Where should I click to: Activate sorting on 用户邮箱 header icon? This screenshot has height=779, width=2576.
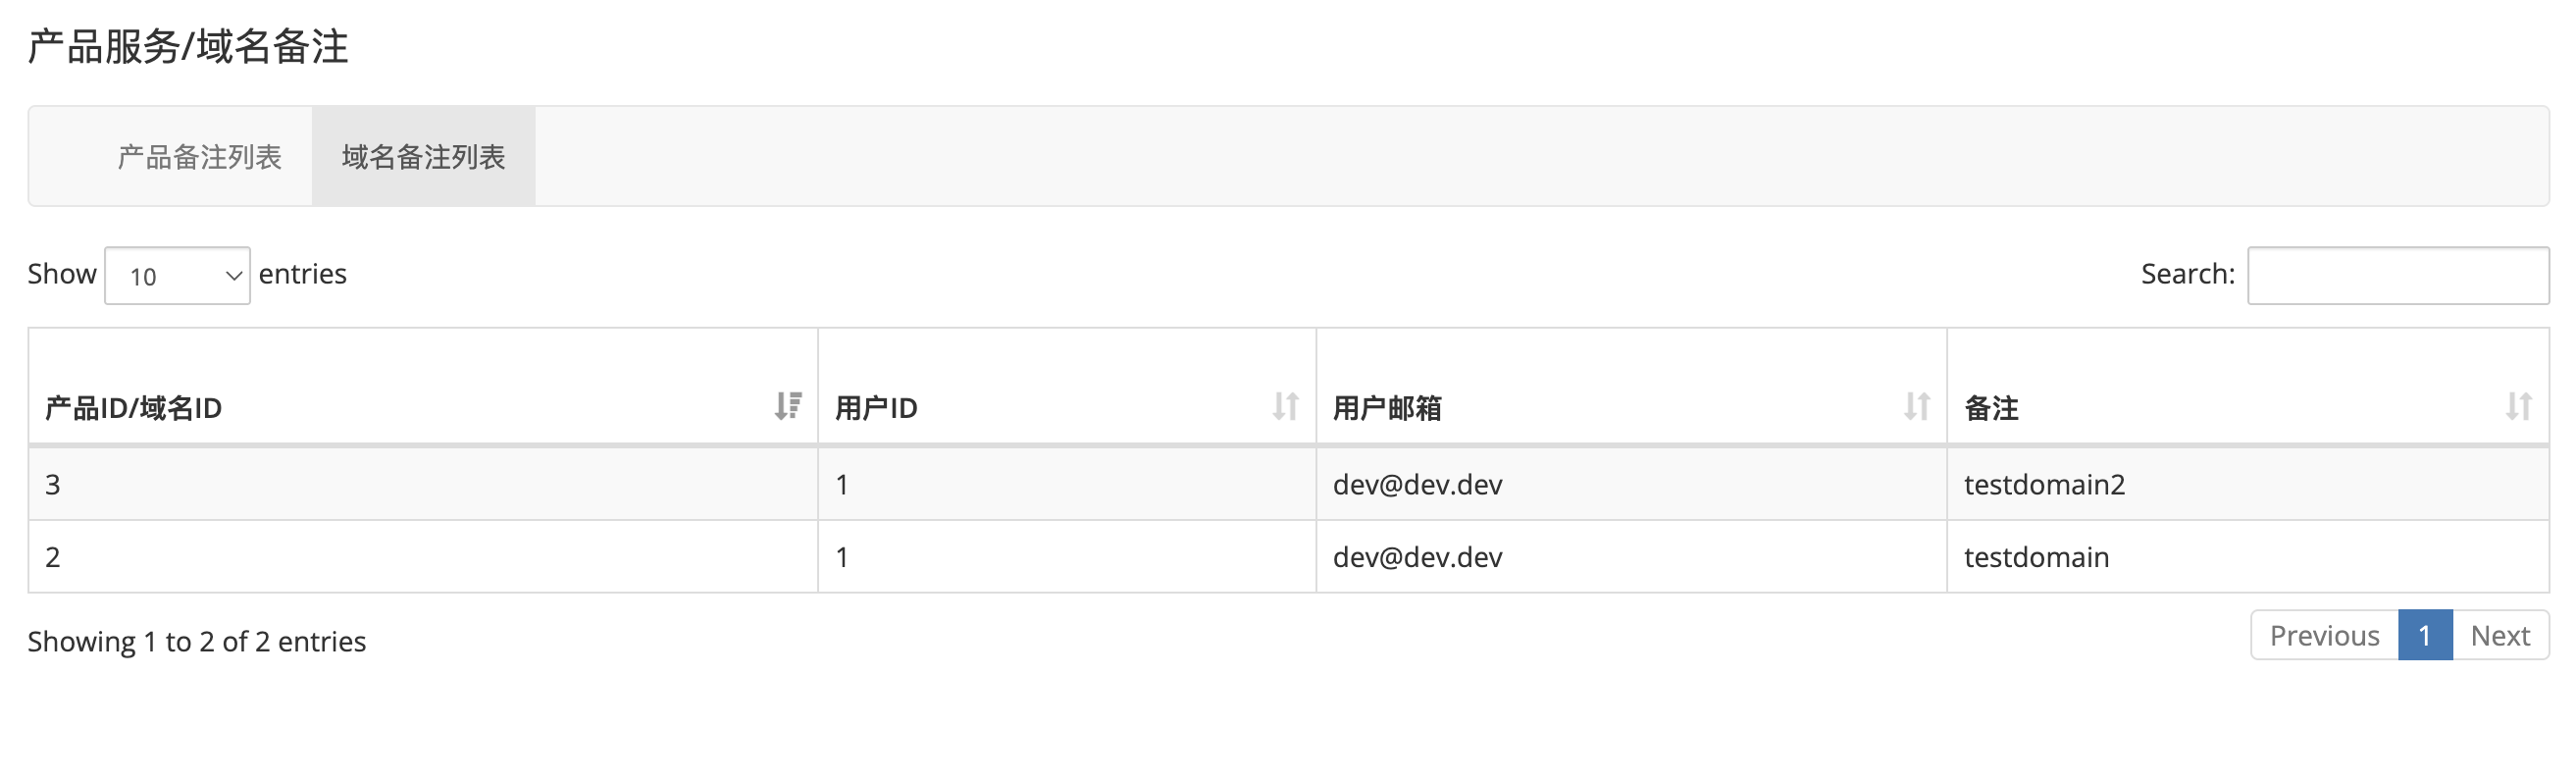(1916, 407)
